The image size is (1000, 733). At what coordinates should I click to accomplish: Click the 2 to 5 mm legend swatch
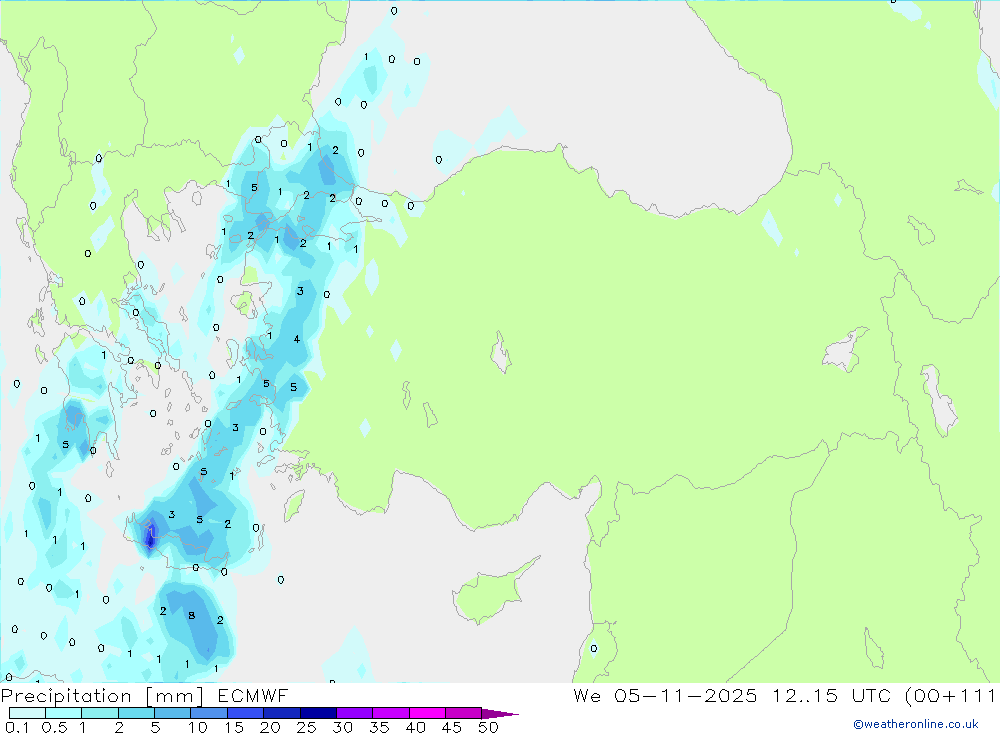pyautogui.click(x=136, y=713)
